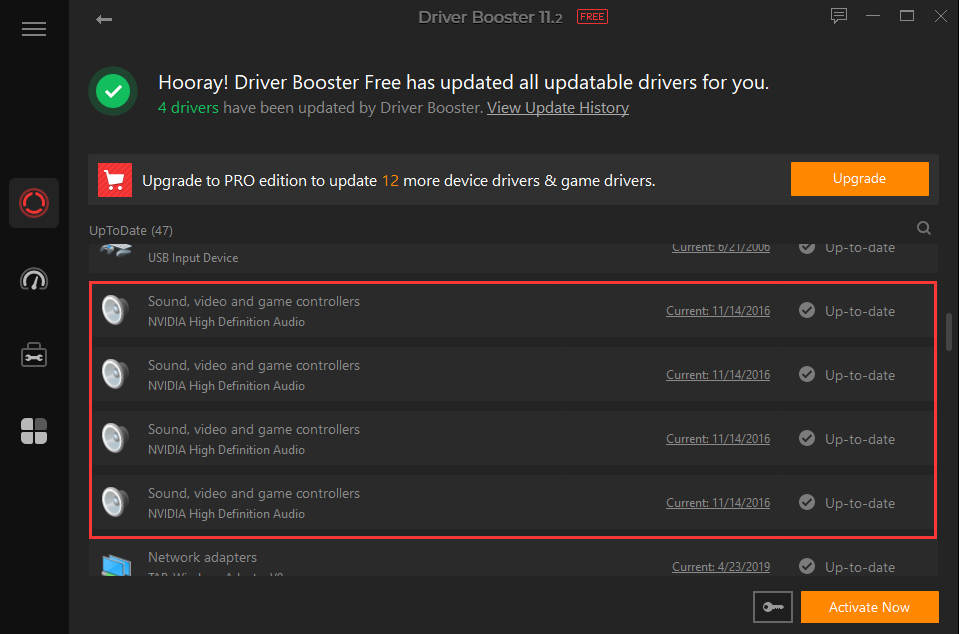Screen dimensions: 959x634
Task: Open the hamburger menu
Action: coord(34,29)
